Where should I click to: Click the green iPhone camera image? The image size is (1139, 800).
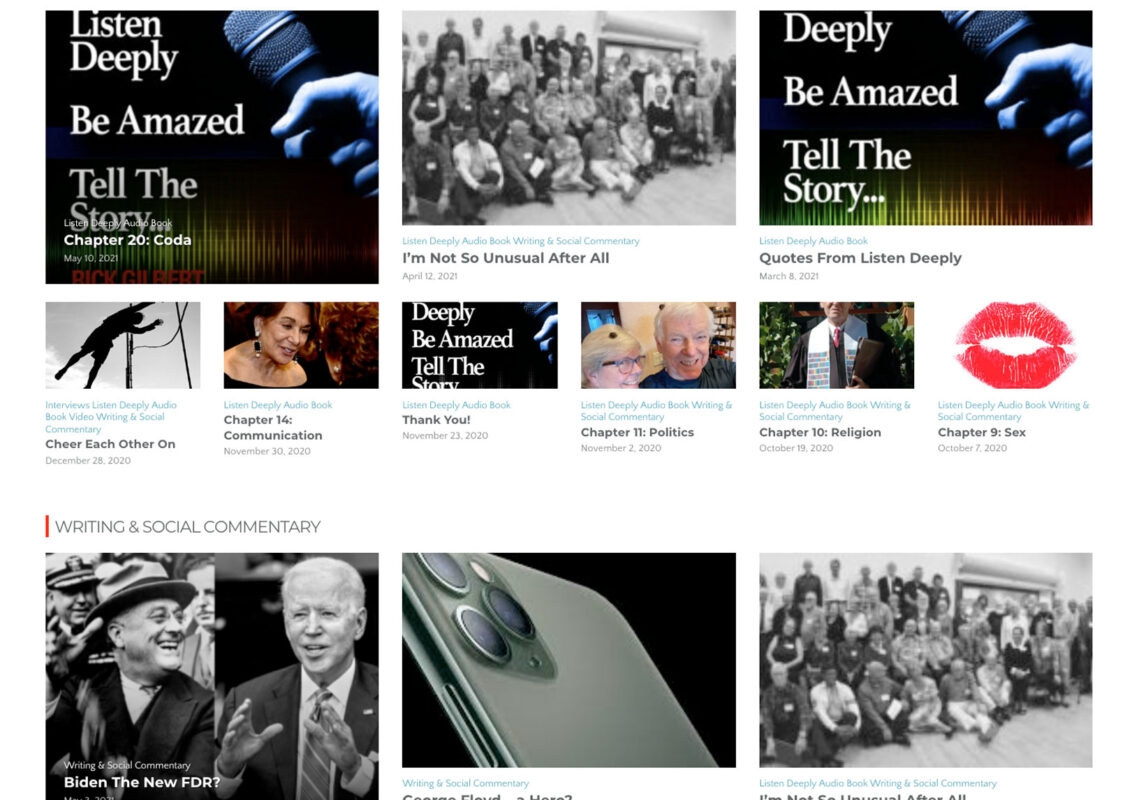[x=569, y=660]
